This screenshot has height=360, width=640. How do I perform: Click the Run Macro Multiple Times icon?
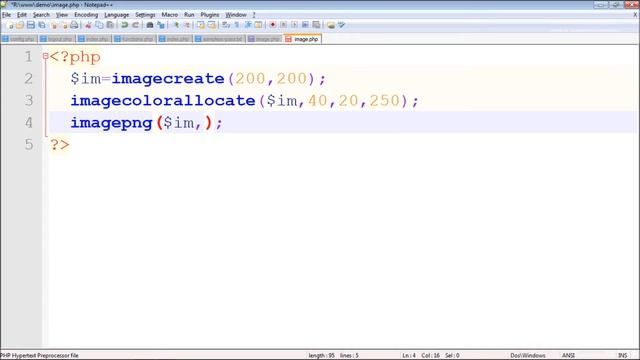(x=305, y=25)
